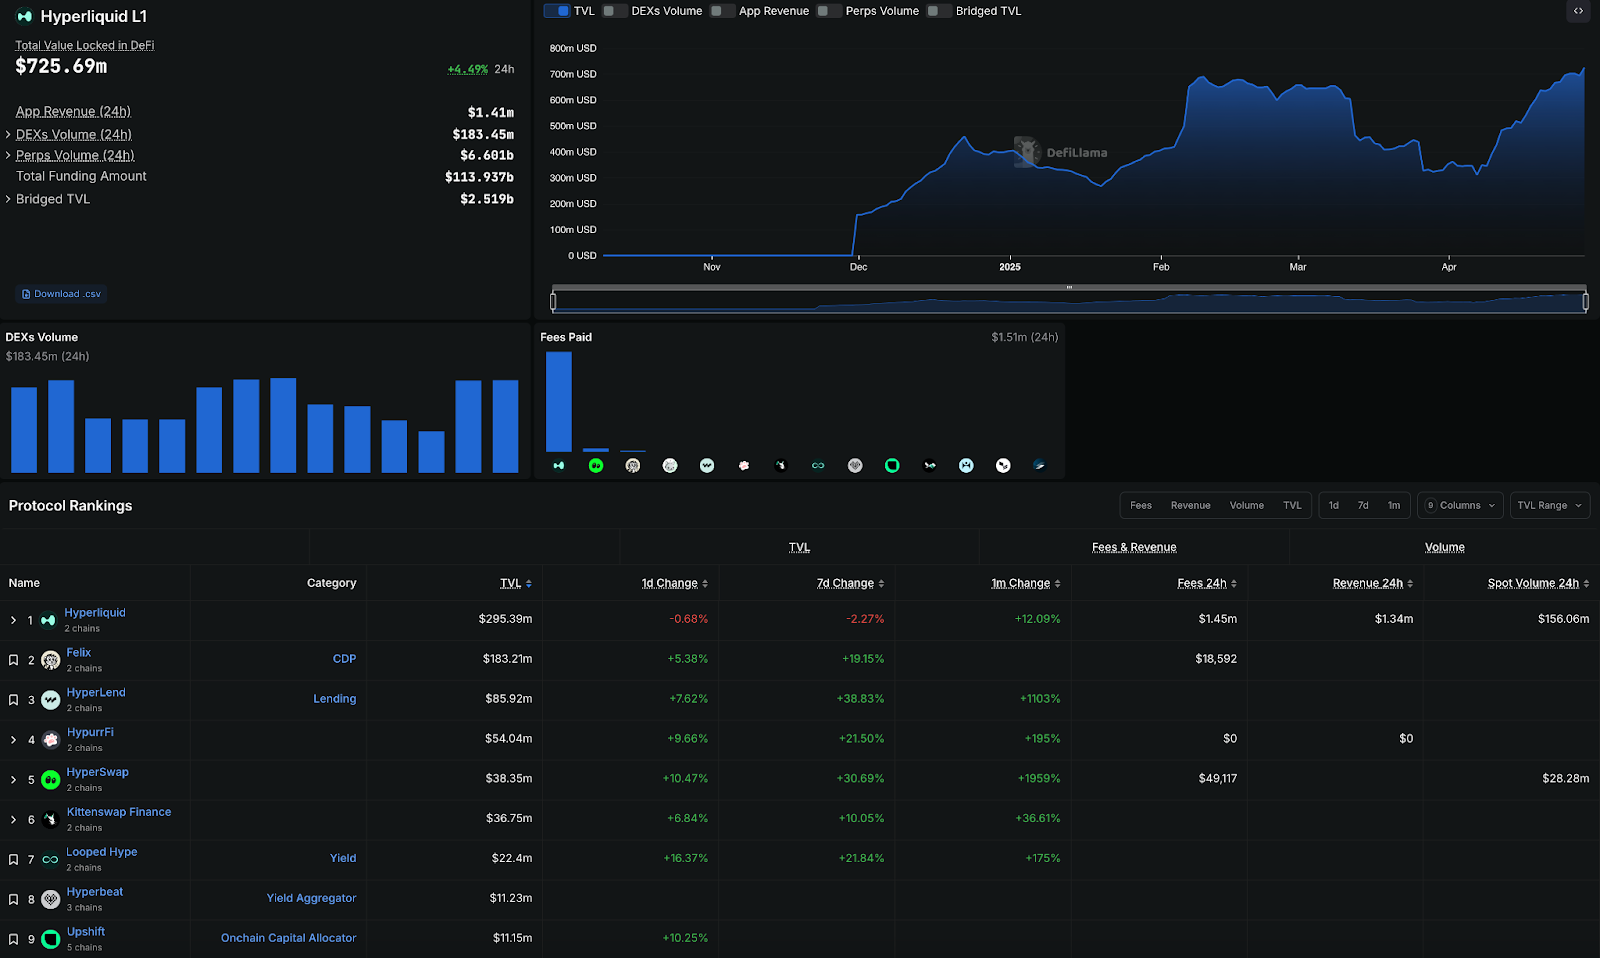
Task: Click the HyperSwap logo in the table
Action: tap(51, 780)
